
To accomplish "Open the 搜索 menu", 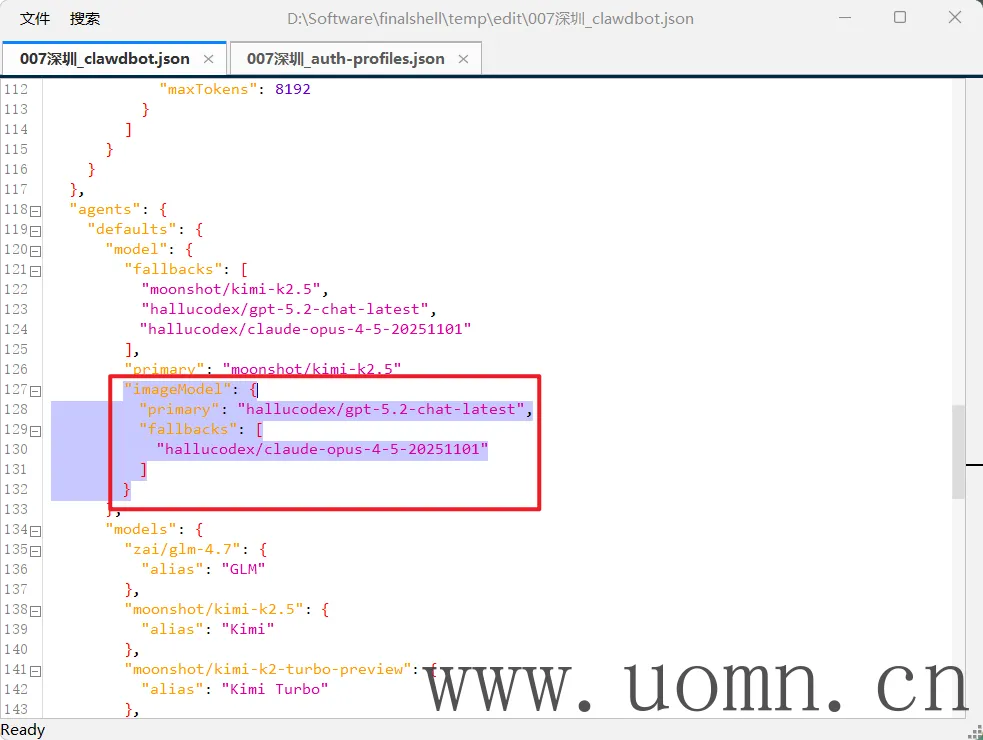I will coord(85,19).
